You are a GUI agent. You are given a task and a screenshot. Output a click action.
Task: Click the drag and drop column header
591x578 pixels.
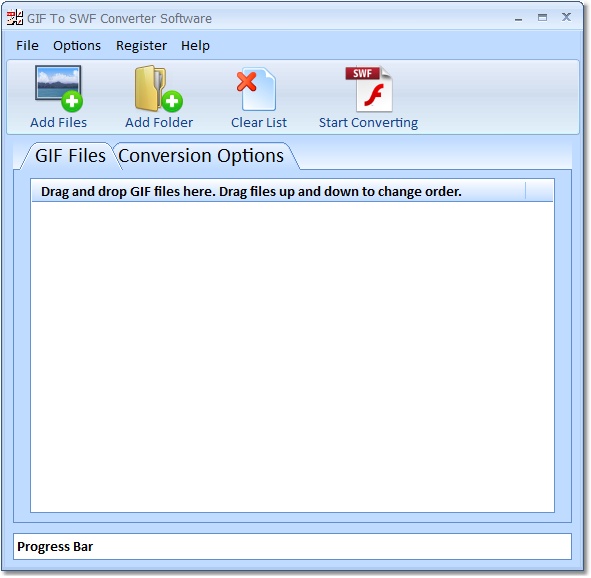pyautogui.click(x=279, y=191)
